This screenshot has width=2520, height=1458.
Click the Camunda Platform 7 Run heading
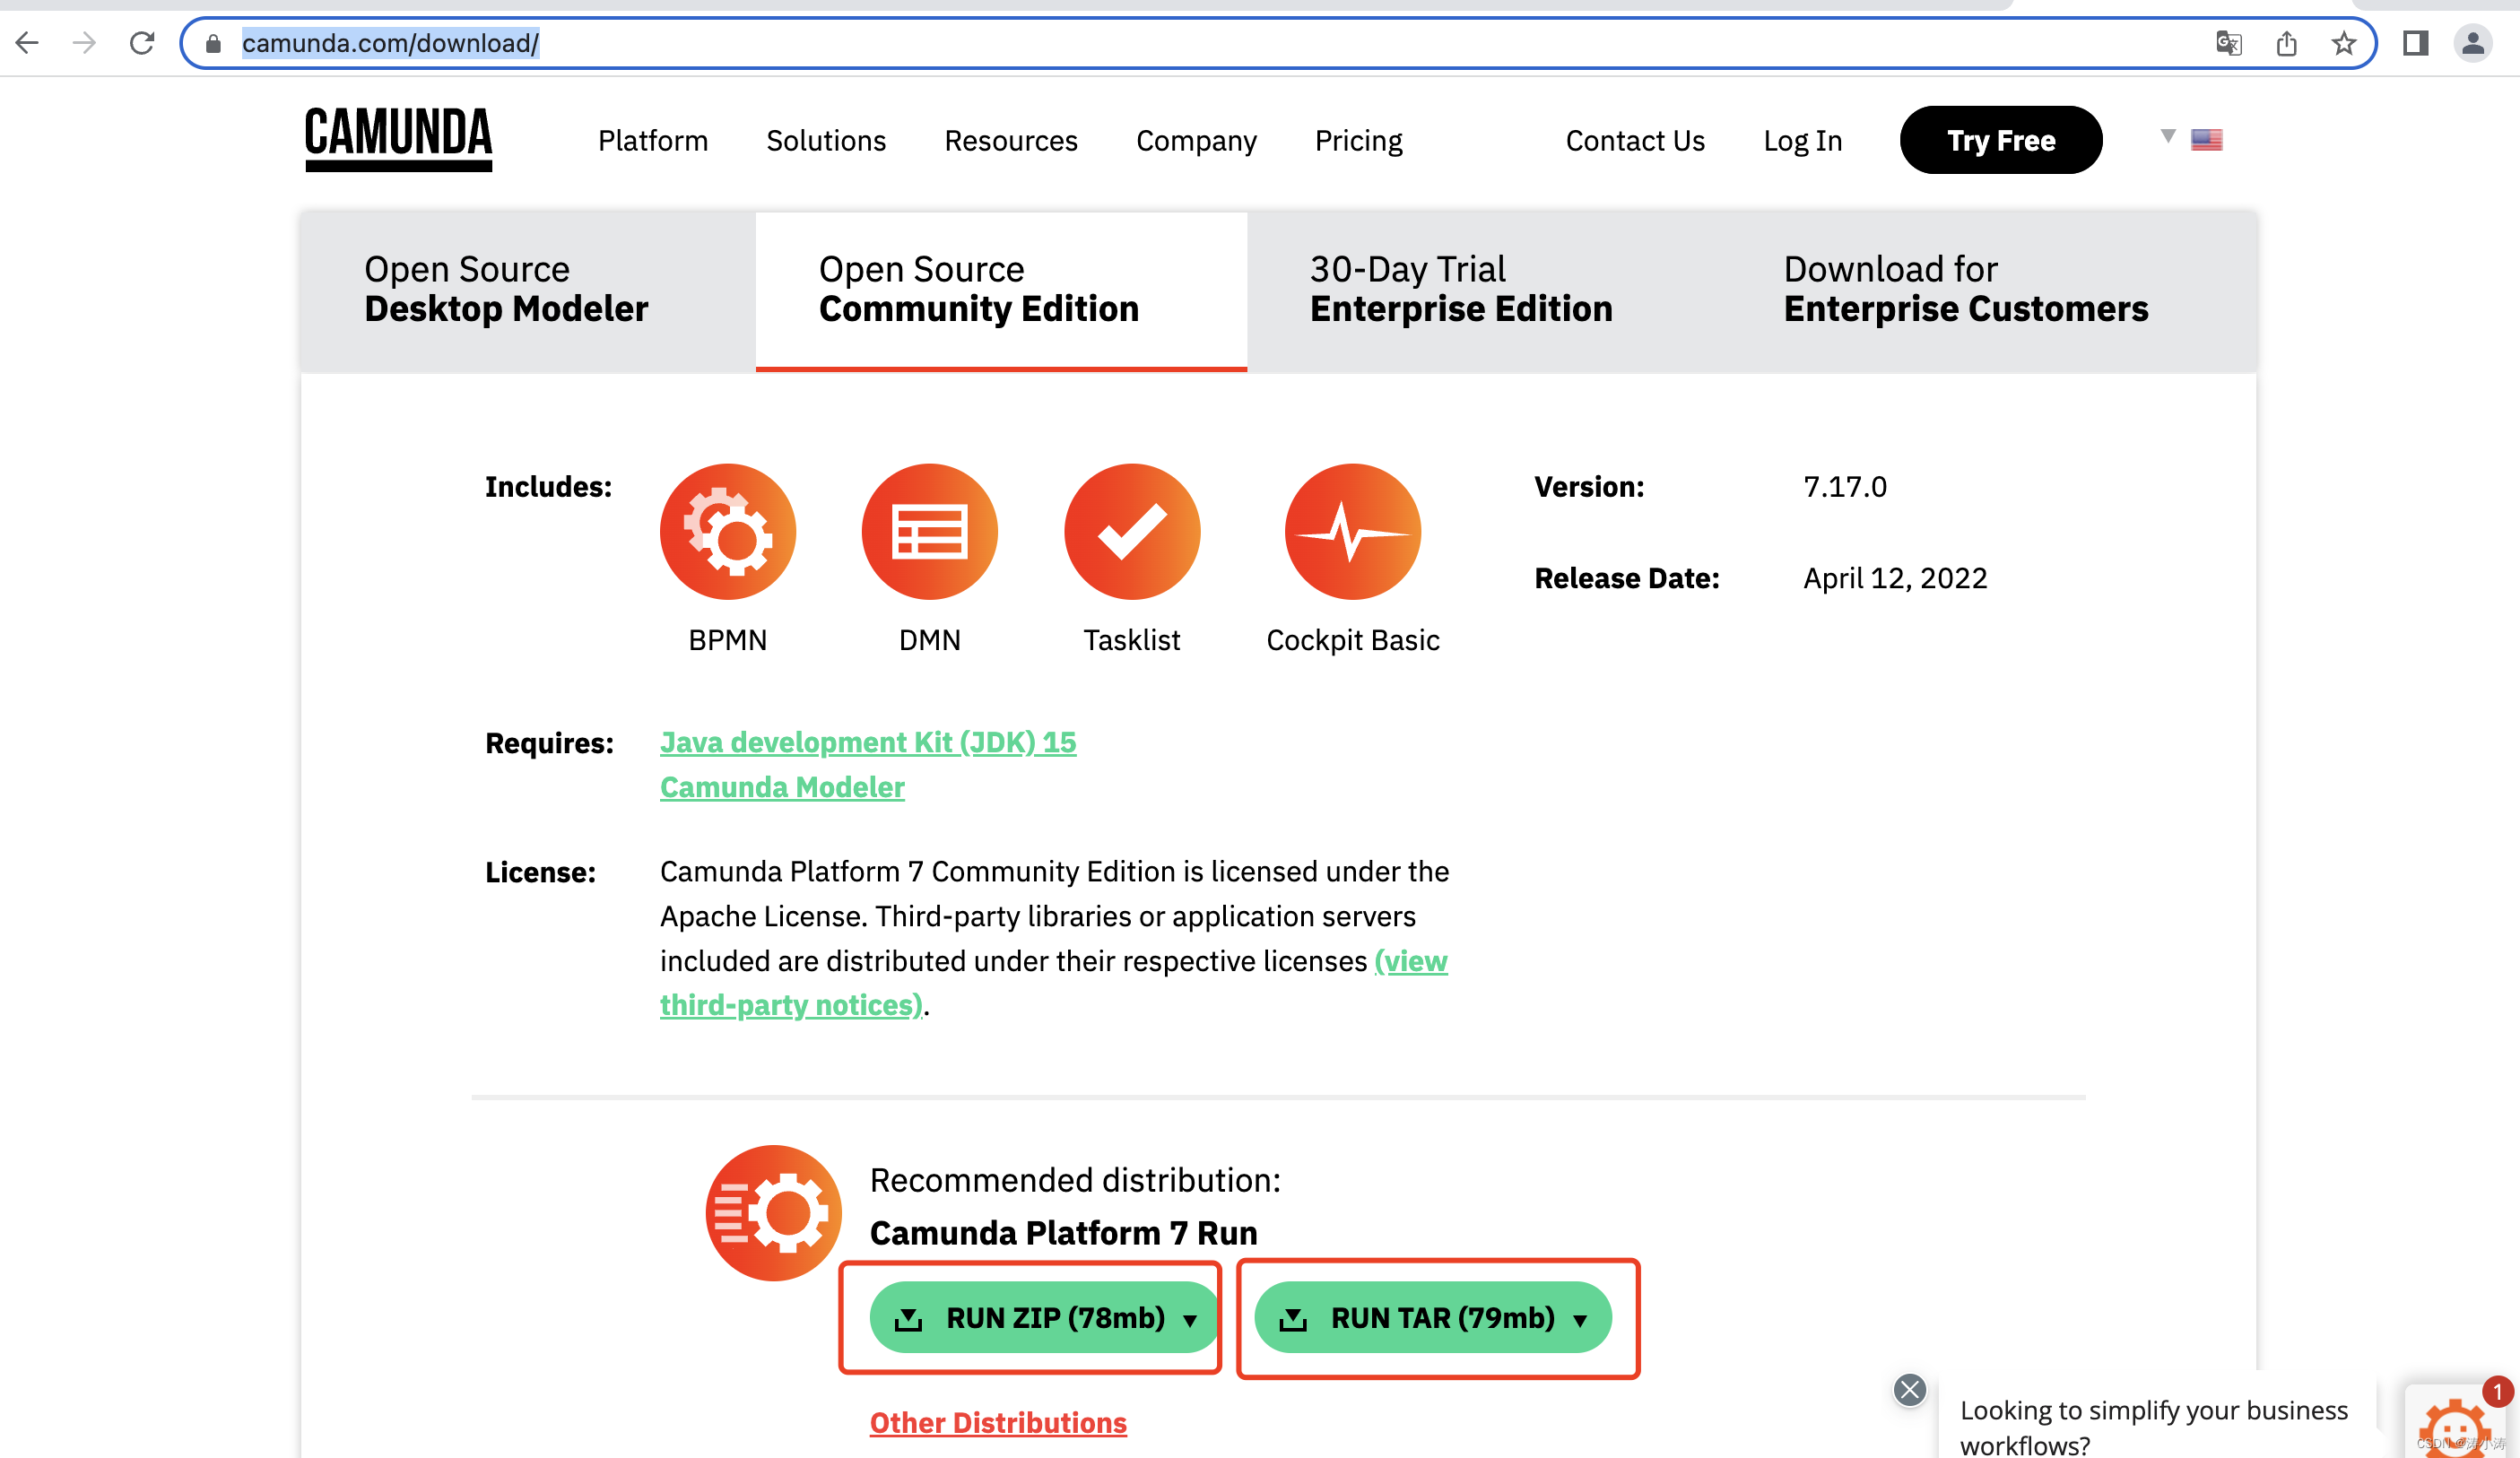point(1063,1233)
